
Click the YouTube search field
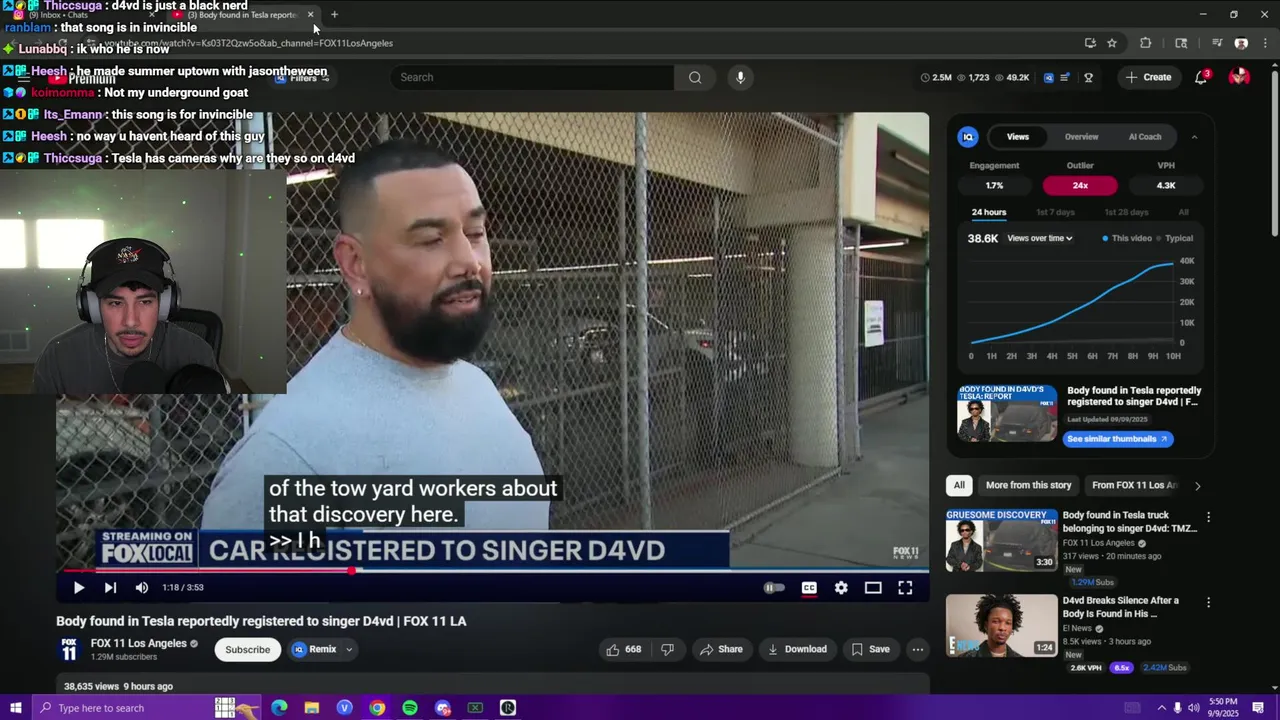[x=532, y=77]
